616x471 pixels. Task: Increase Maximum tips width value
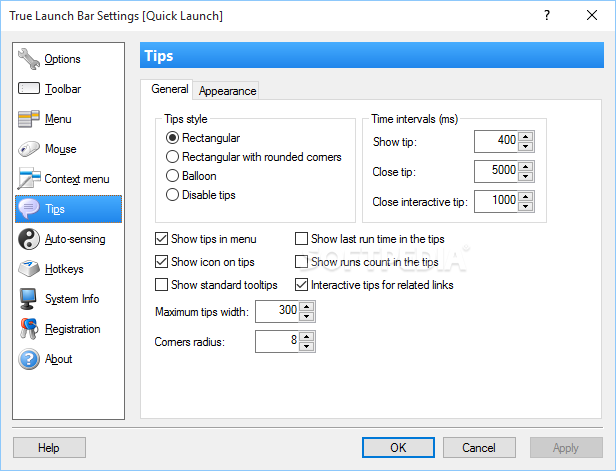[306, 306]
